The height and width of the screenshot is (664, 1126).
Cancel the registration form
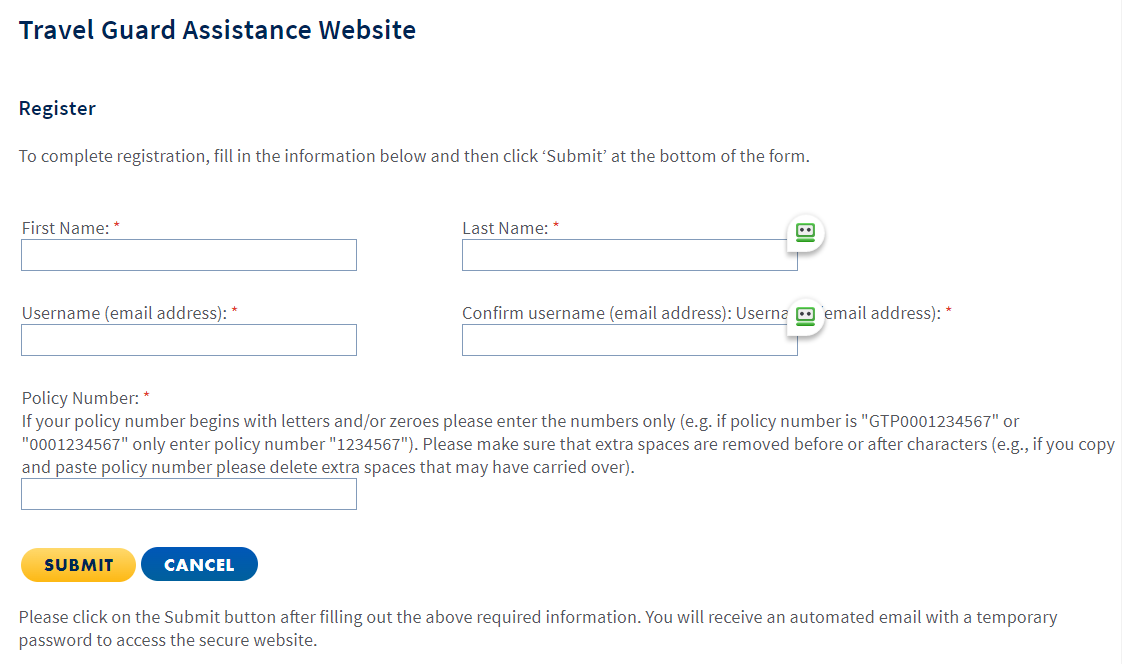(x=199, y=565)
